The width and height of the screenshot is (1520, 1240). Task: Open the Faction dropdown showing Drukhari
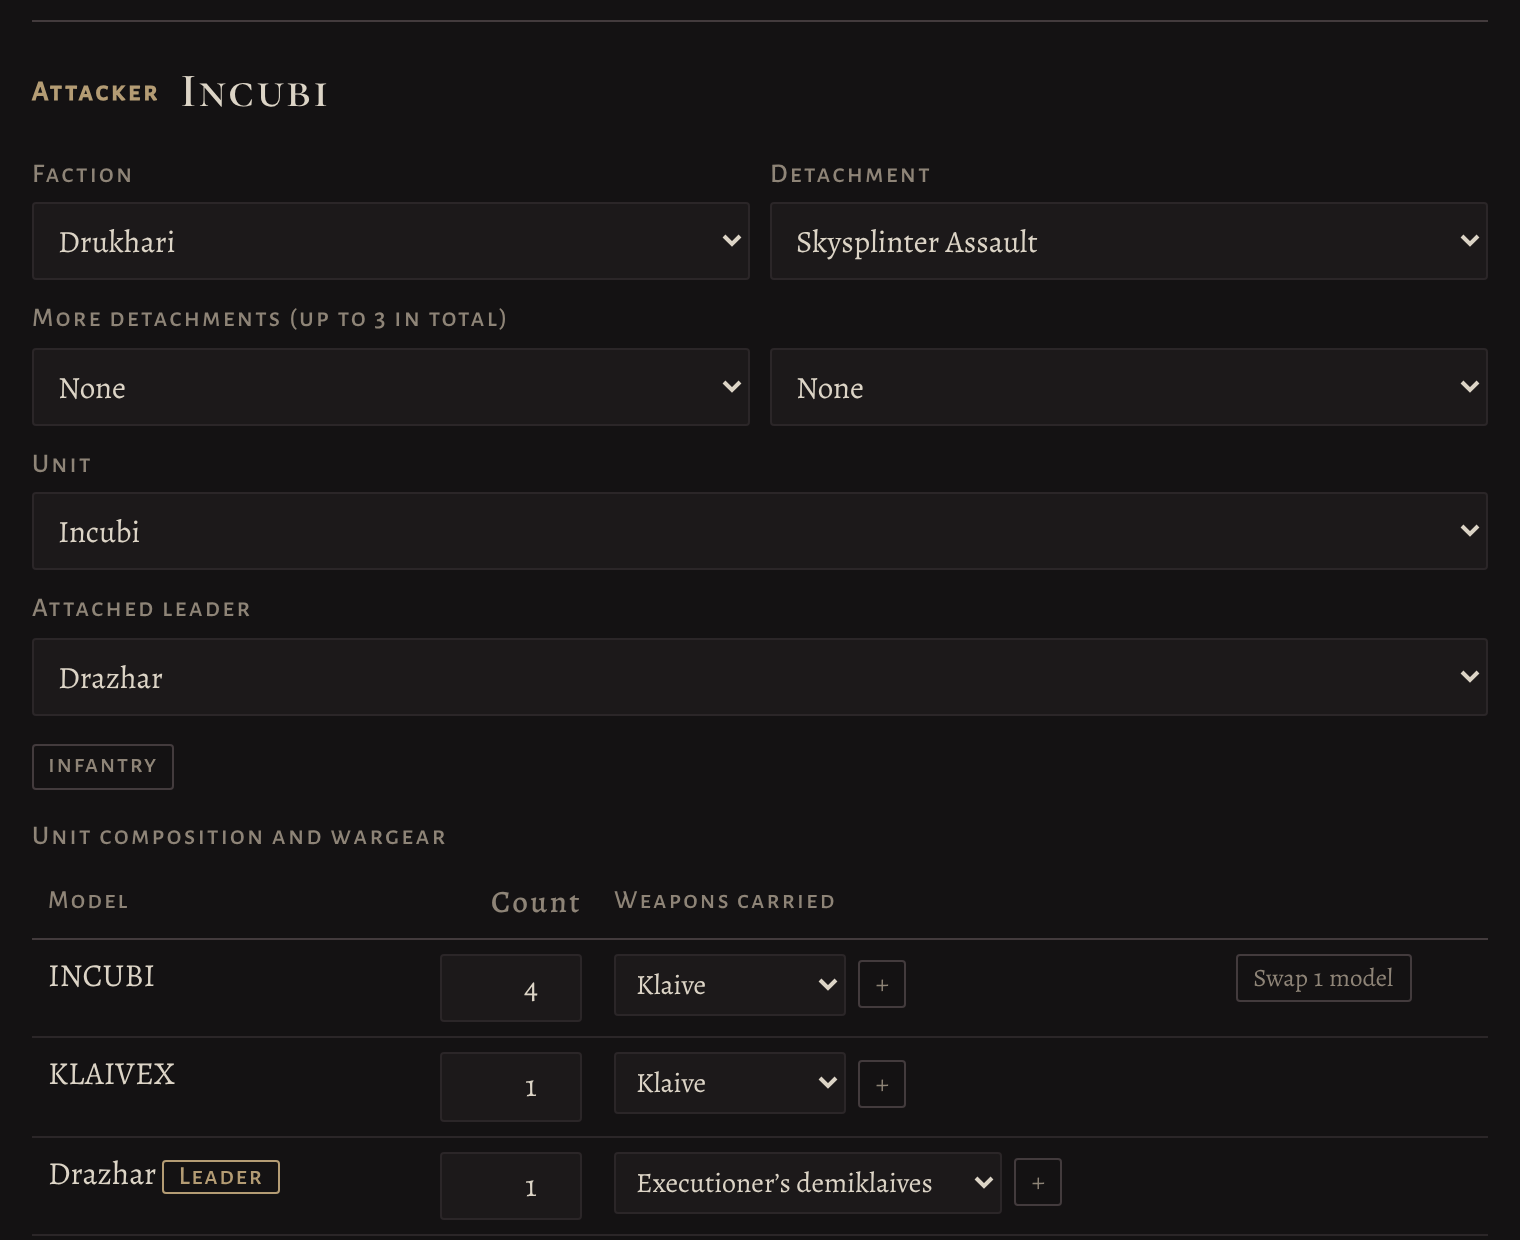tap(390, 241)
